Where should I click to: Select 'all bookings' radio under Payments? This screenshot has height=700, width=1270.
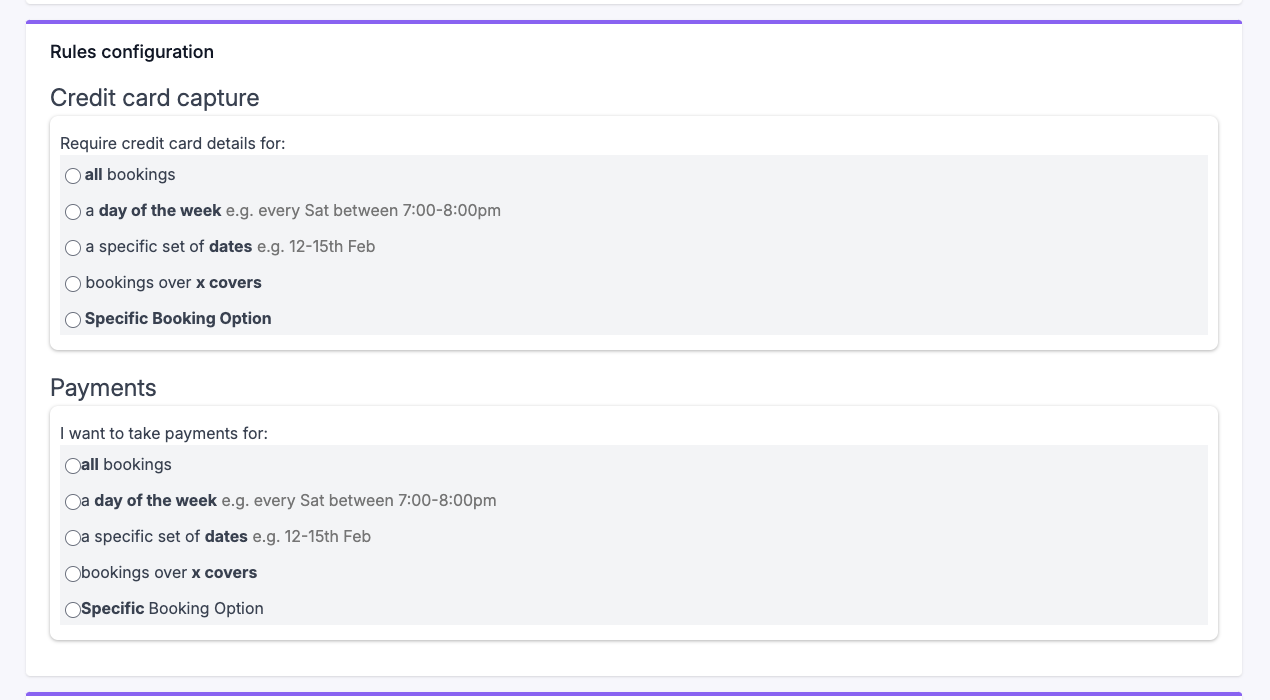73,466
